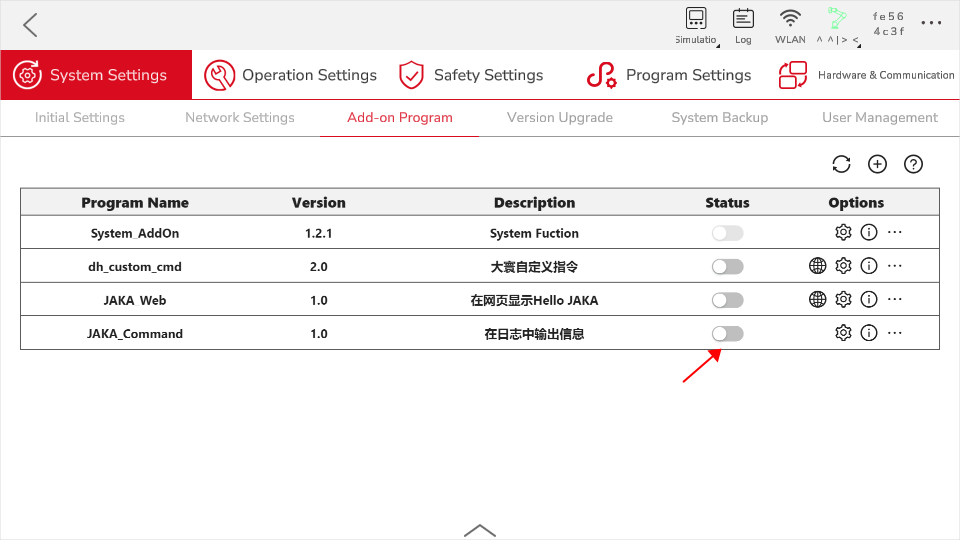Go to Program Settings section
This screenshot has height=540, width=960.
pyautogui.click(x=669, y=75)
